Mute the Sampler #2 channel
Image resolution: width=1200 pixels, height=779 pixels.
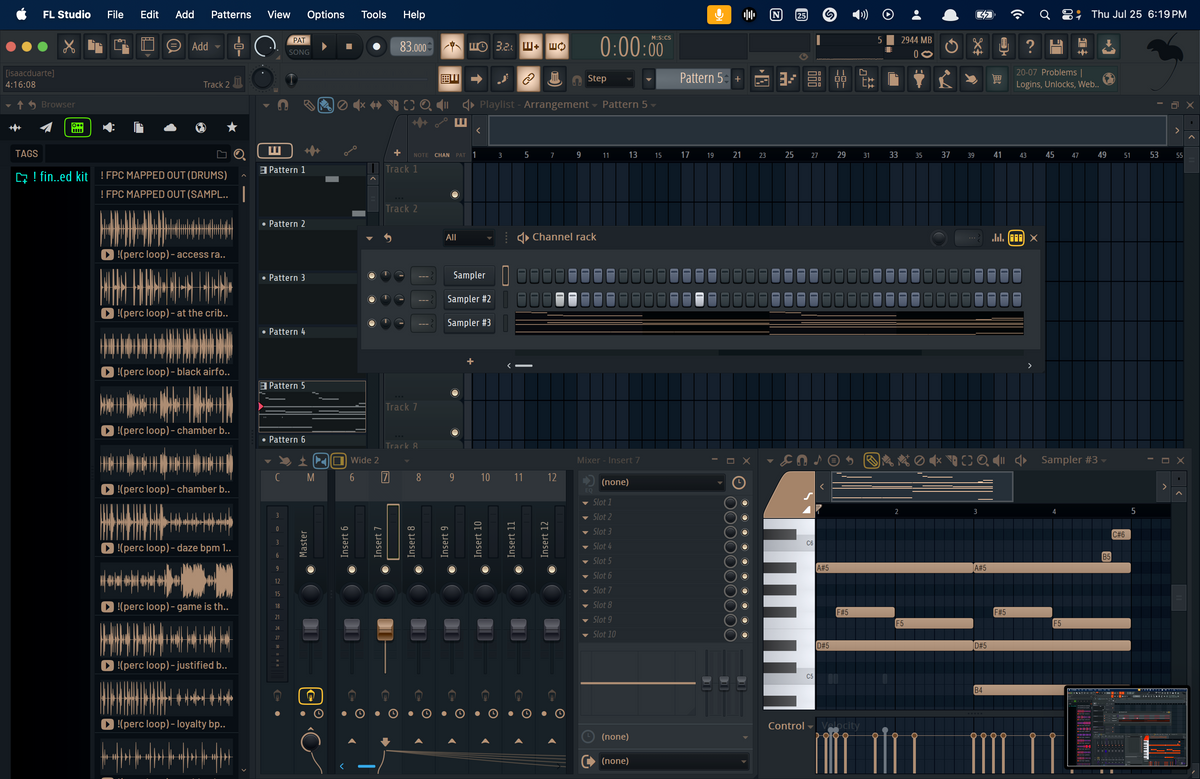[x=372, y=299]
